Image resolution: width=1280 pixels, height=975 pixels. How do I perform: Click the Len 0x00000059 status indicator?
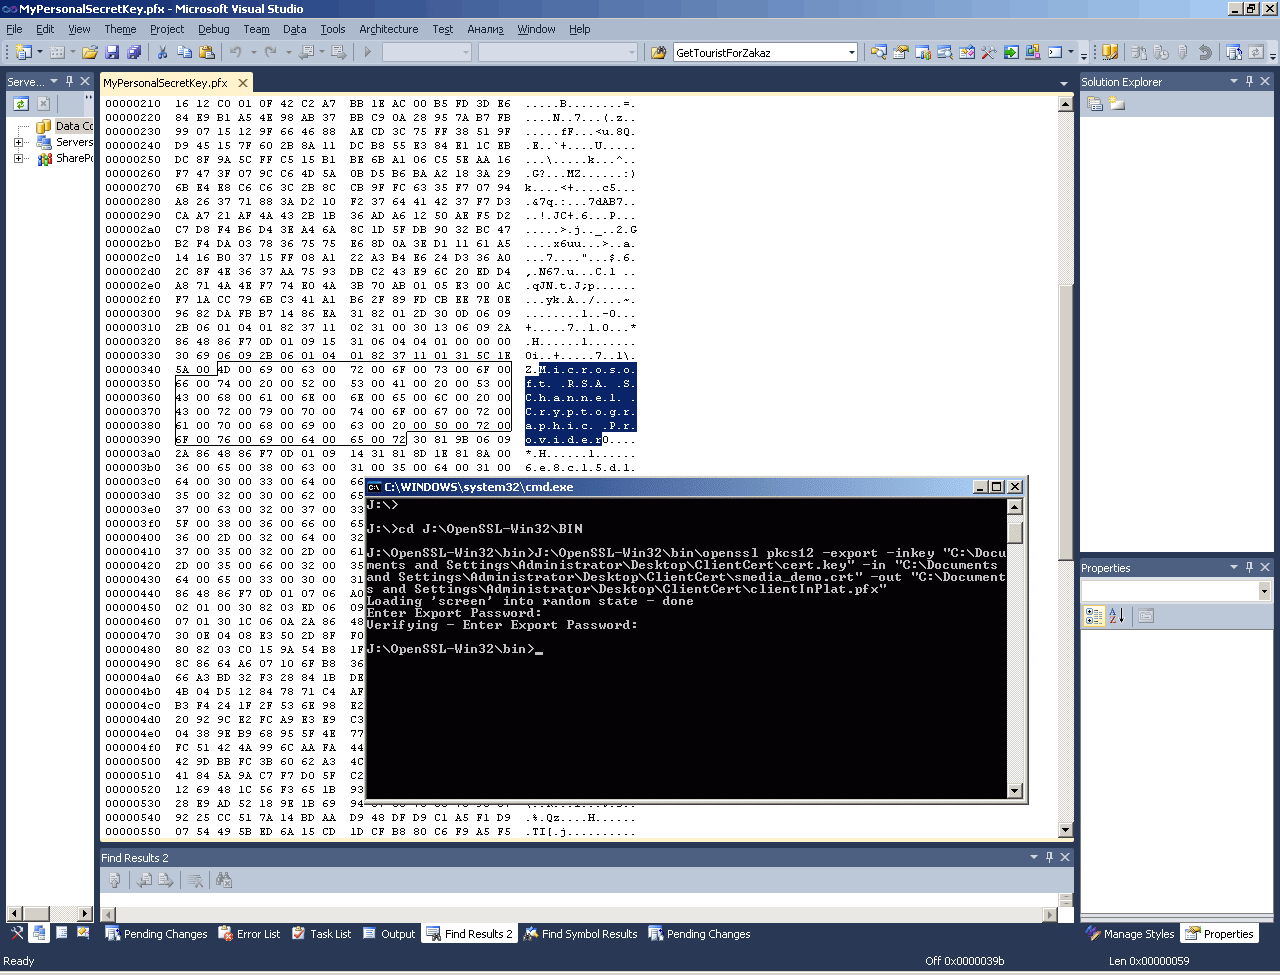tap(1149, 961)
